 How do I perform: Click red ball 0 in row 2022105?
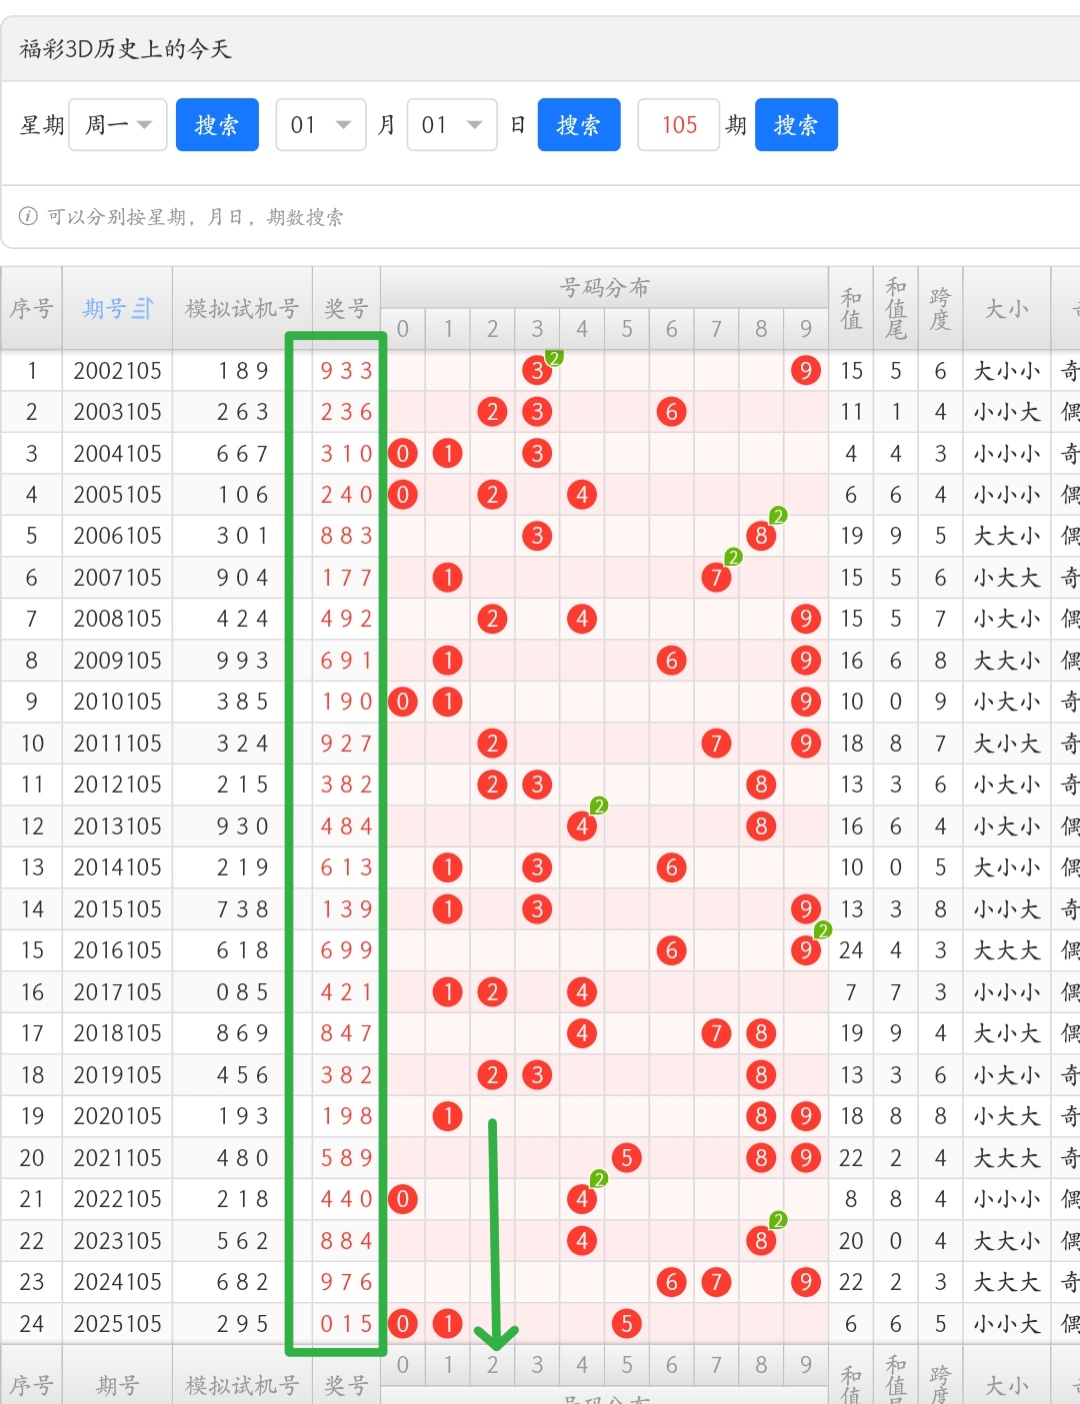pyautogui.click(x=403, y=1199)
